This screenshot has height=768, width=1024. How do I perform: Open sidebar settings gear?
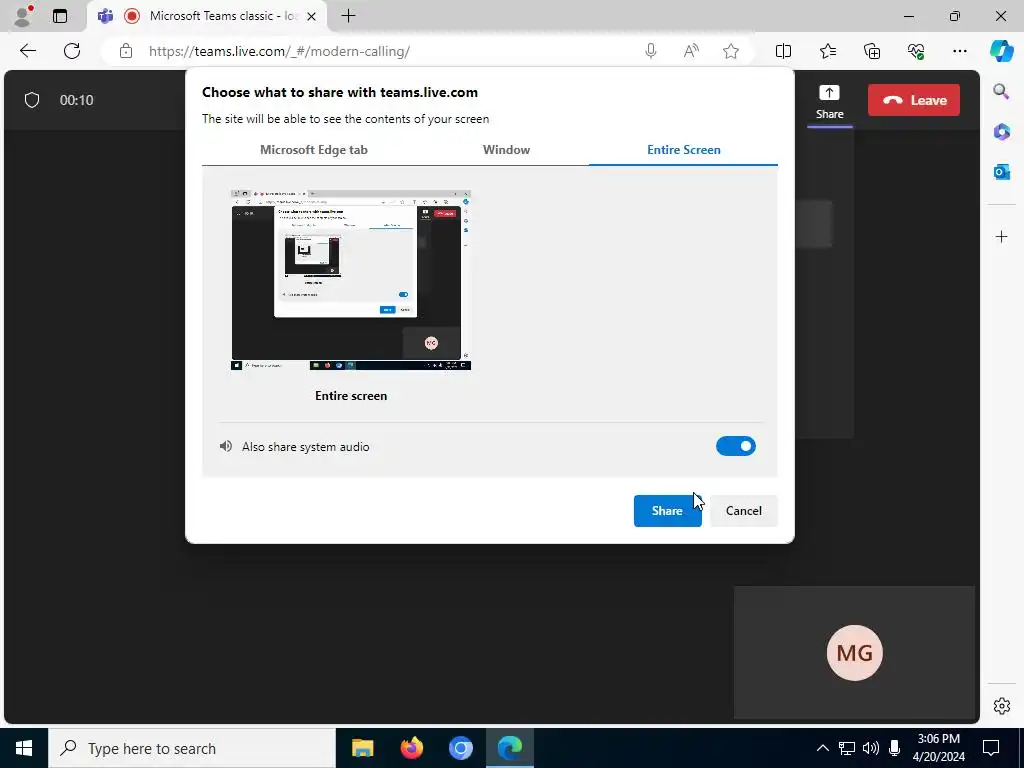(1001, 706)
